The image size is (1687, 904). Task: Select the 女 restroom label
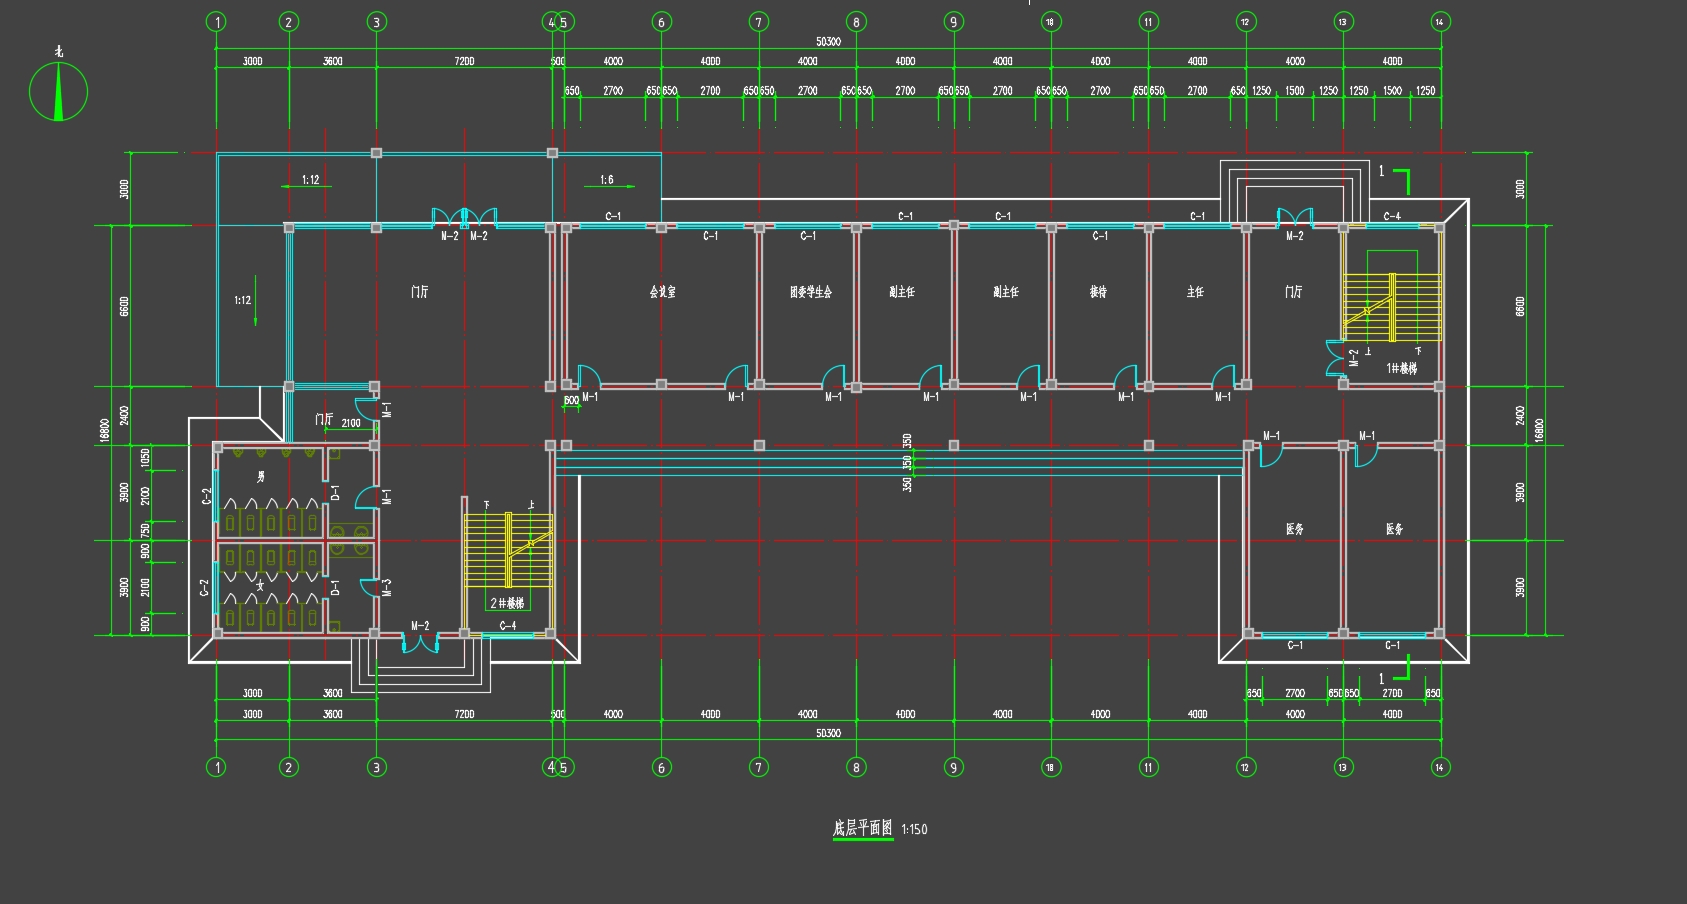pos(260,585)
